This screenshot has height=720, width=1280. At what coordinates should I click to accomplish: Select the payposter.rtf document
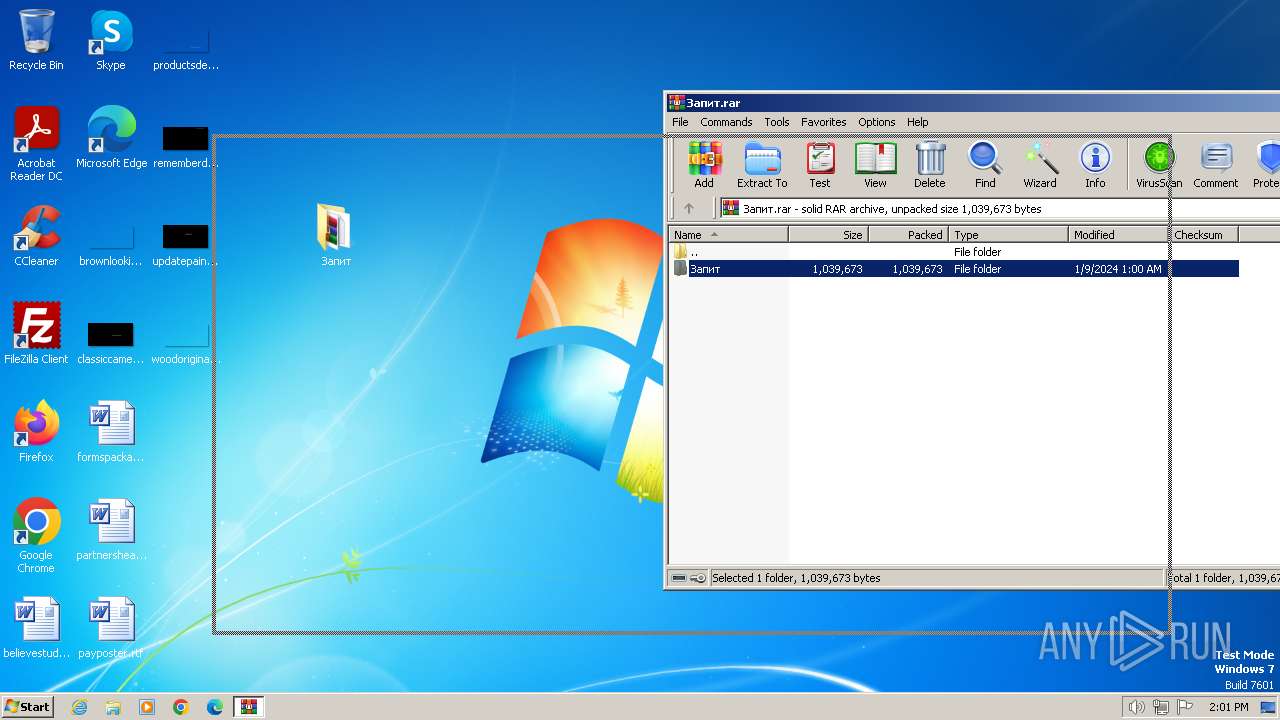(111, 628)
